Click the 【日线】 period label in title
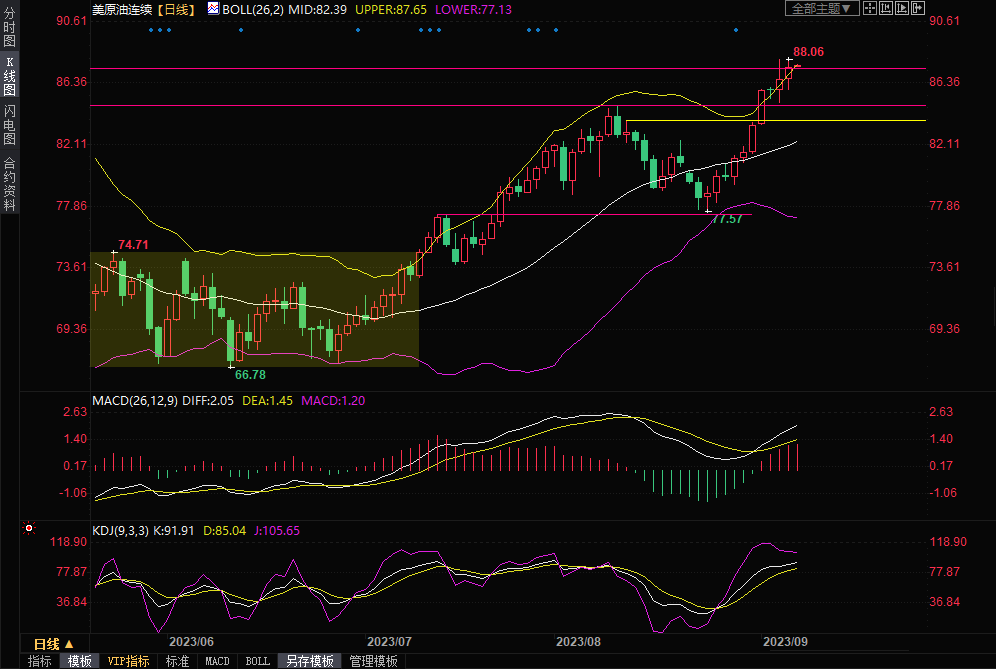This screenshot has width=996, height=669. point(176,8)
